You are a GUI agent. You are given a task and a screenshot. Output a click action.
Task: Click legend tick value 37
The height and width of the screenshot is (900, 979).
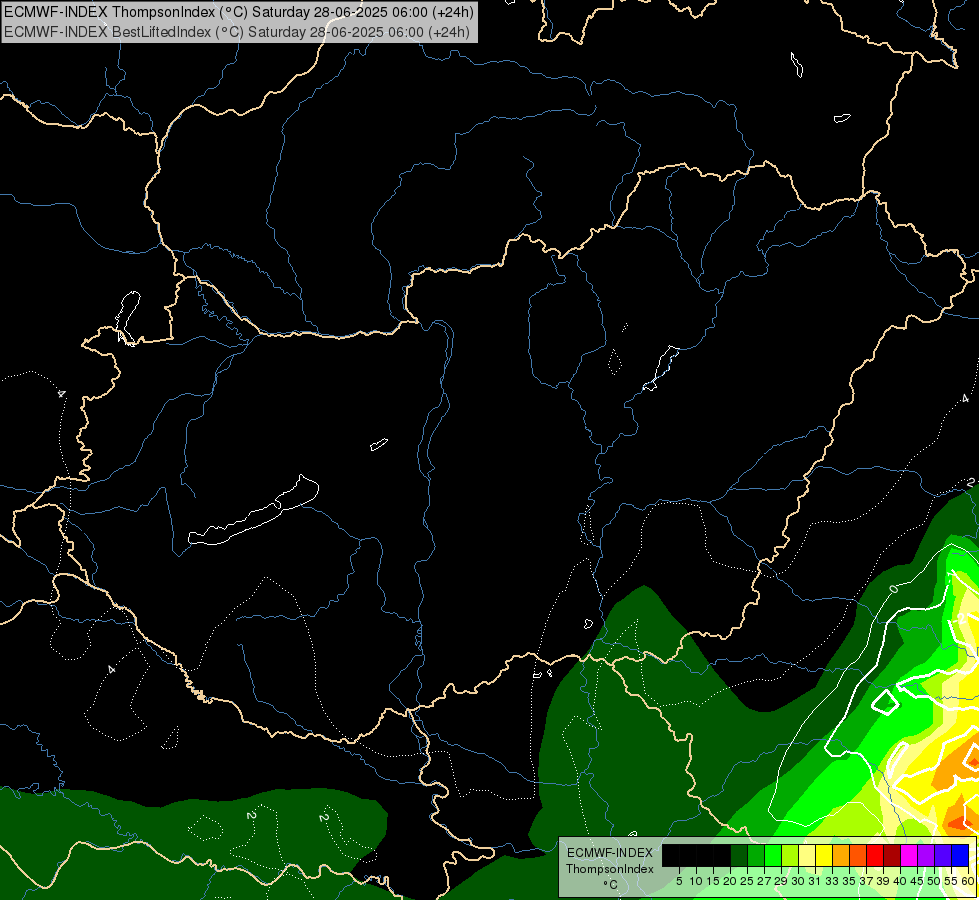867,881
